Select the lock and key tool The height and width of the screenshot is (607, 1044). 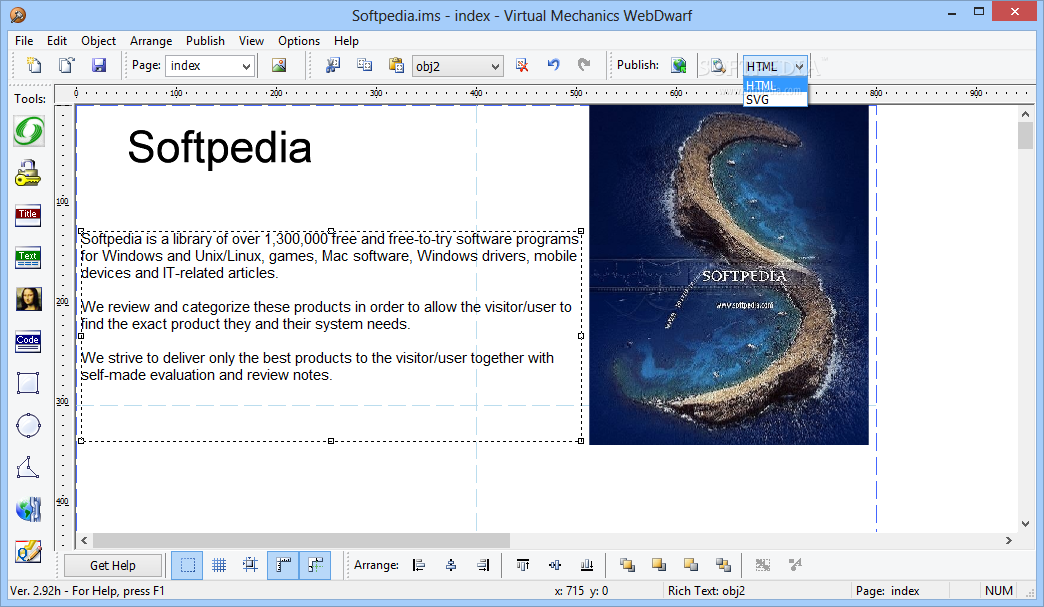pyautogui.click(x=29, y=173)
